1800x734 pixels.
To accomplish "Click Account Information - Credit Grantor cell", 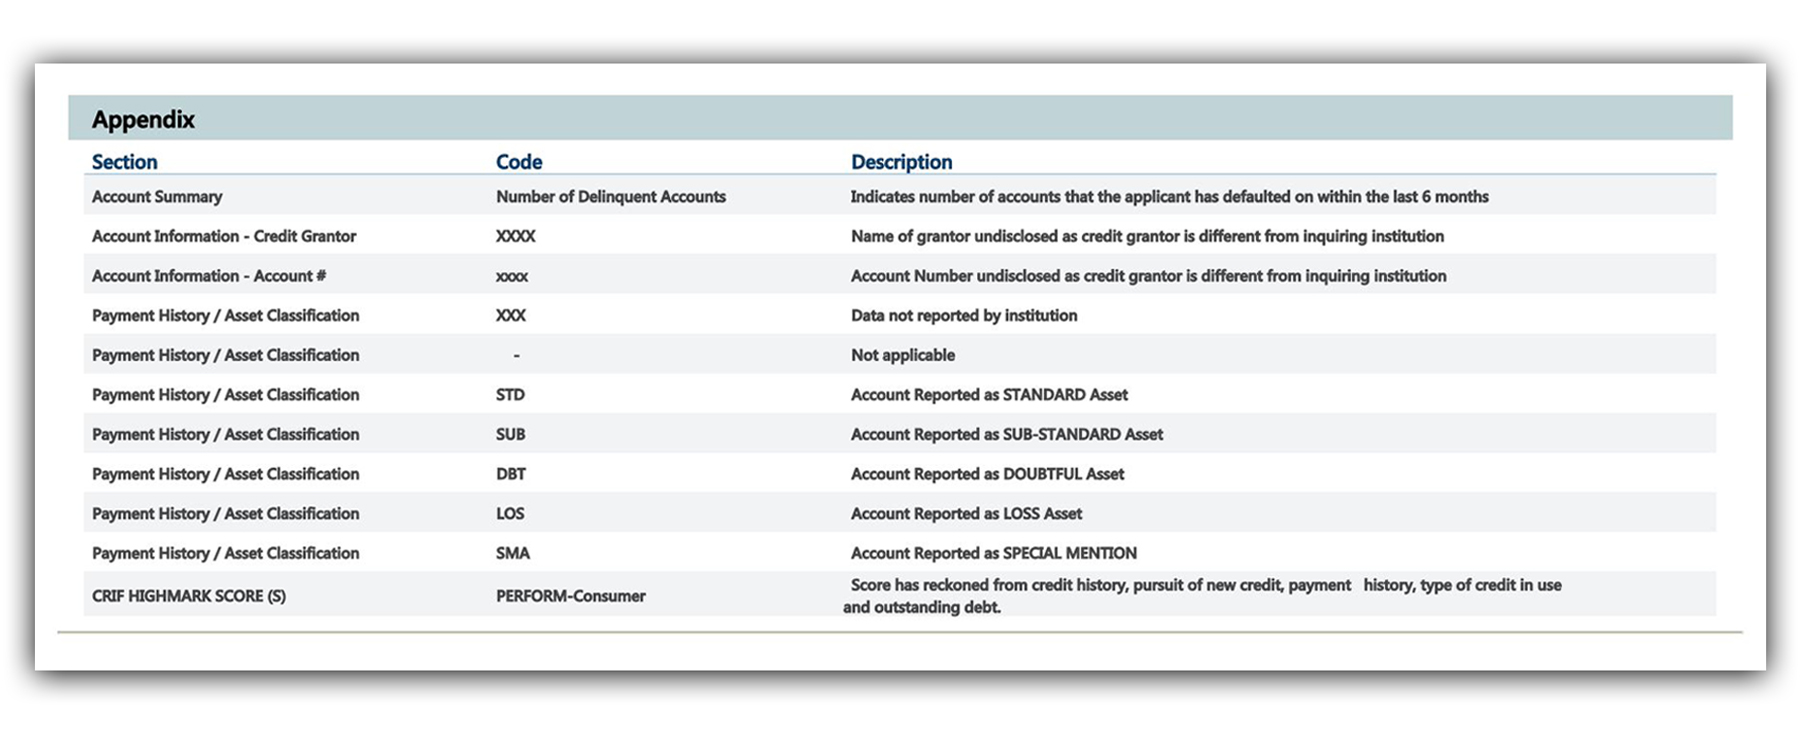I will pyautogui.click(x=224, y=236).
